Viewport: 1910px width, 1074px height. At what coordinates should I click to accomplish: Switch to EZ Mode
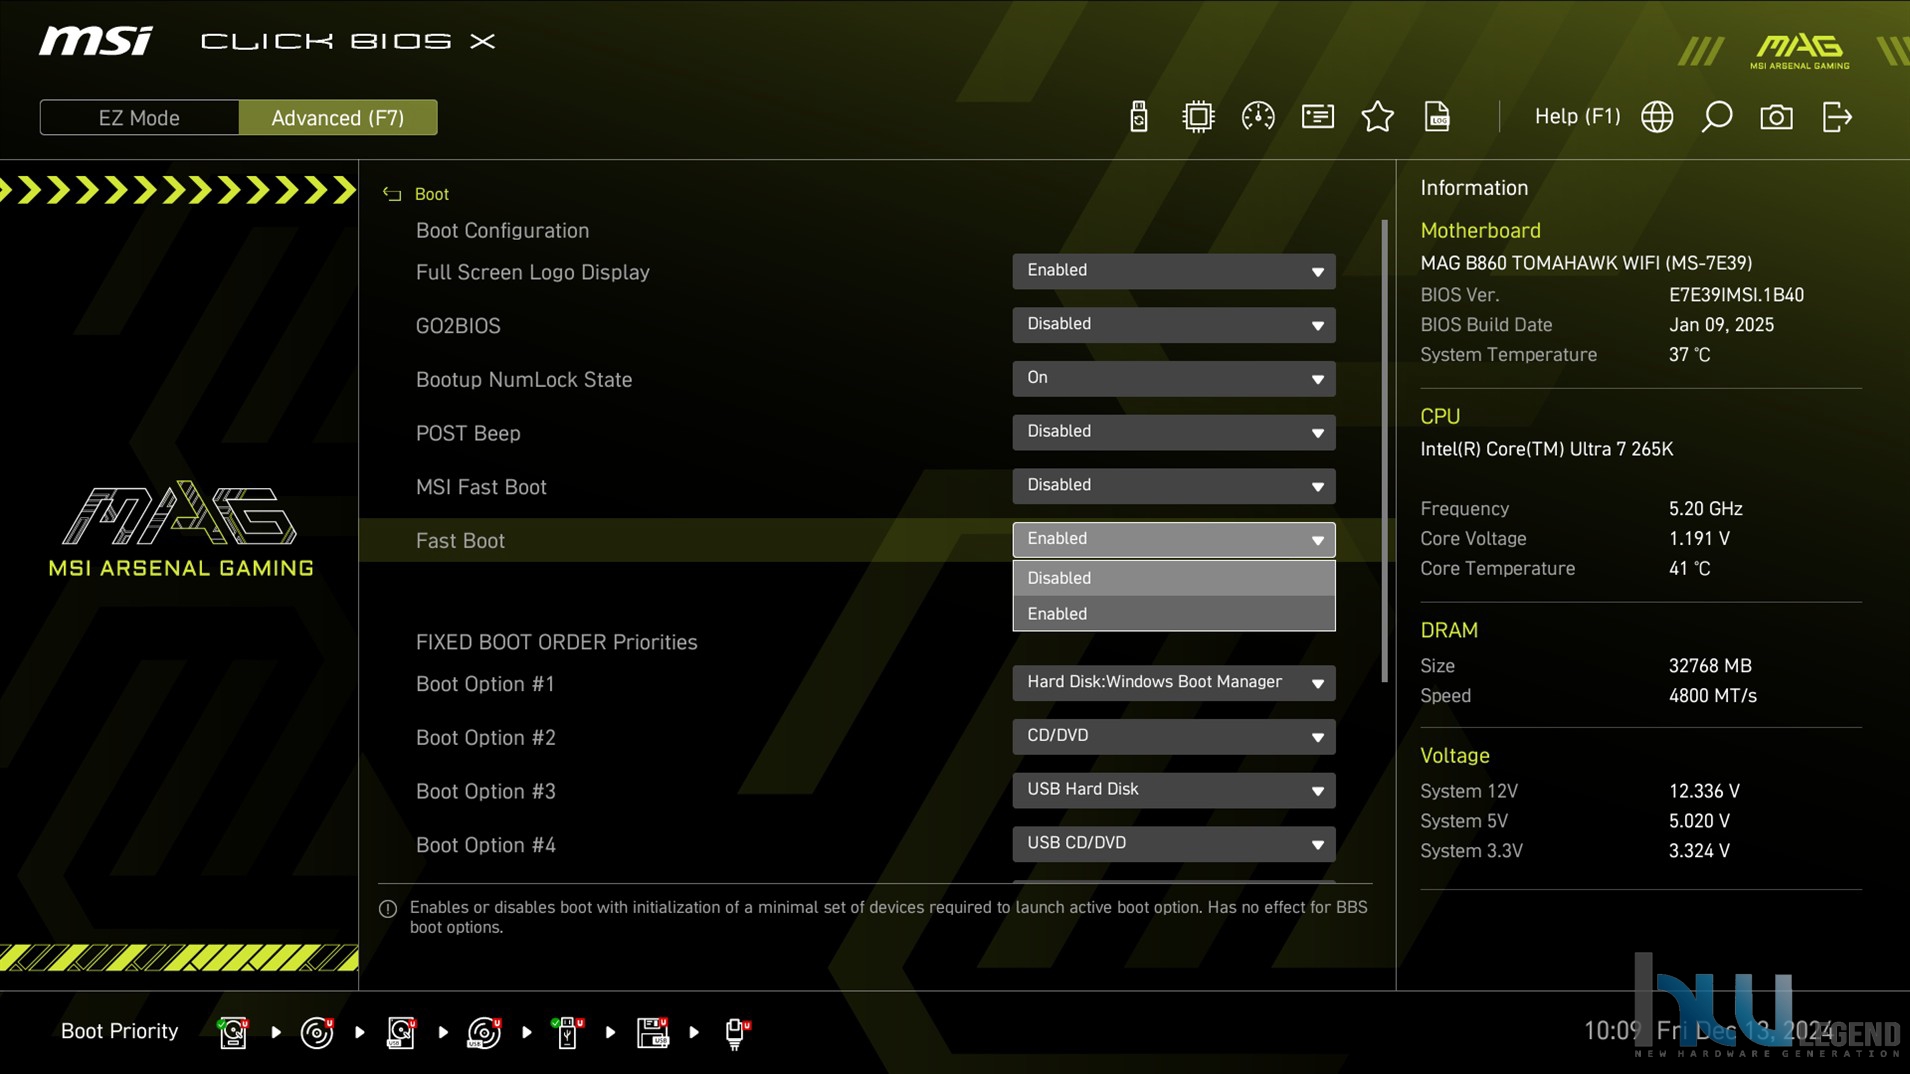click(139, 118)
